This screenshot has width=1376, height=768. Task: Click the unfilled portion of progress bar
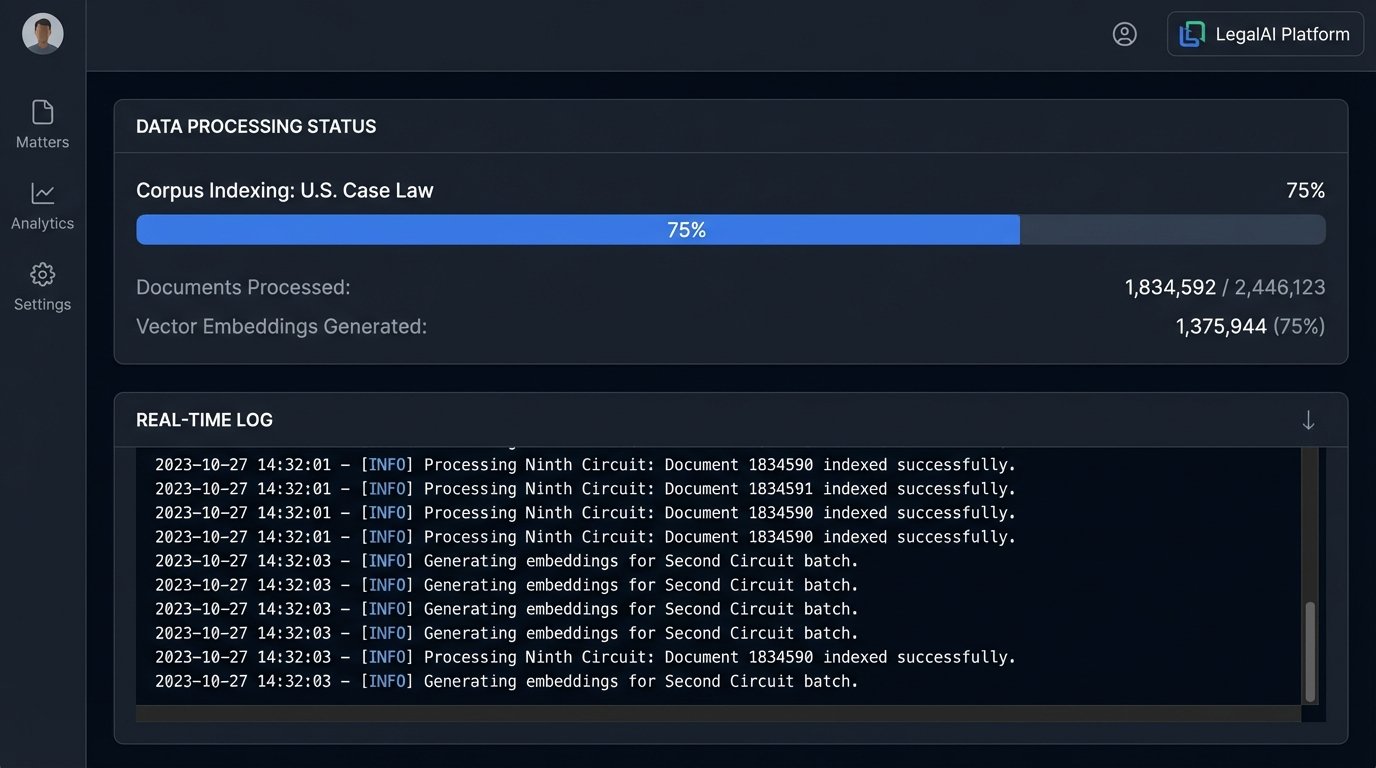[1172, 230]
